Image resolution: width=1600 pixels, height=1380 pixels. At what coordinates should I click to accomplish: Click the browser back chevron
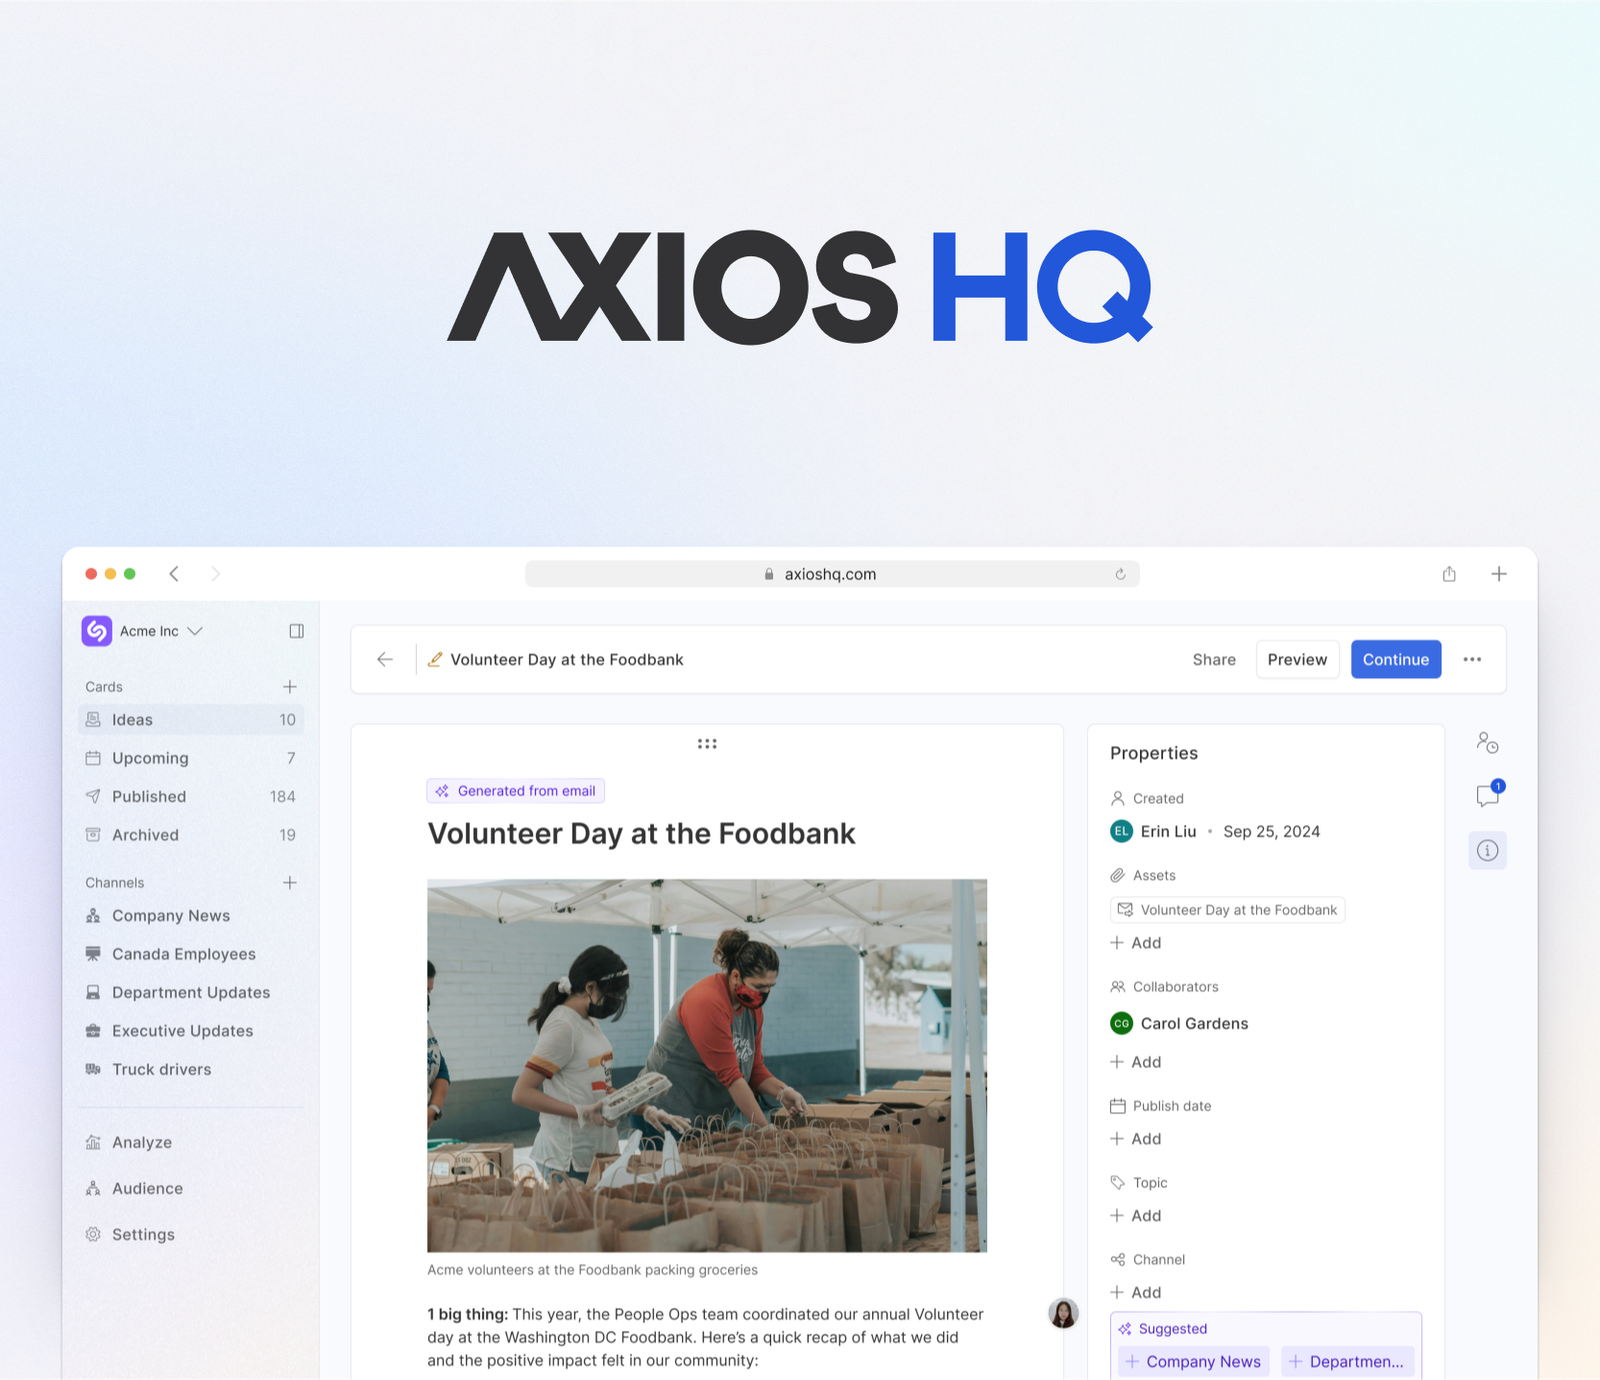tap(174, 574)
